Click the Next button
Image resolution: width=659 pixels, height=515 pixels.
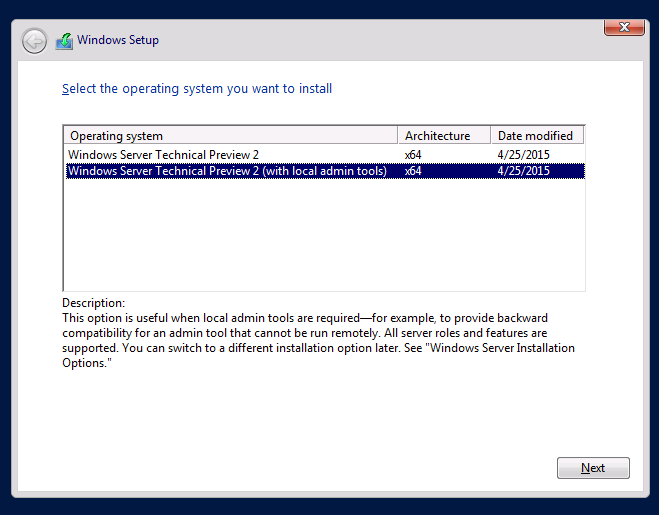coord(593,468)
